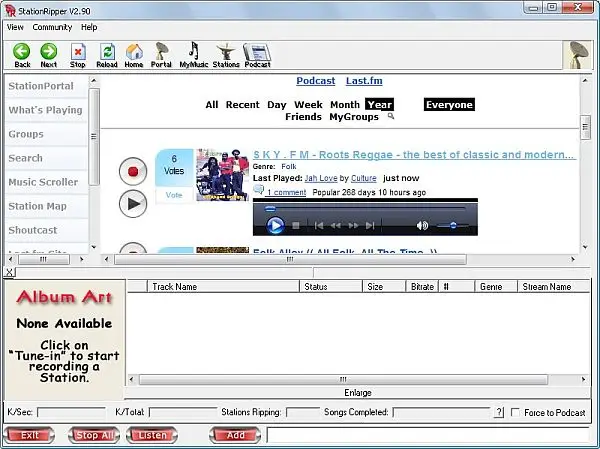Open Shoutcast in the sidebar
The height and width of the screenshot is (449, 600).
pyautogui.click(x=47, y=230)
